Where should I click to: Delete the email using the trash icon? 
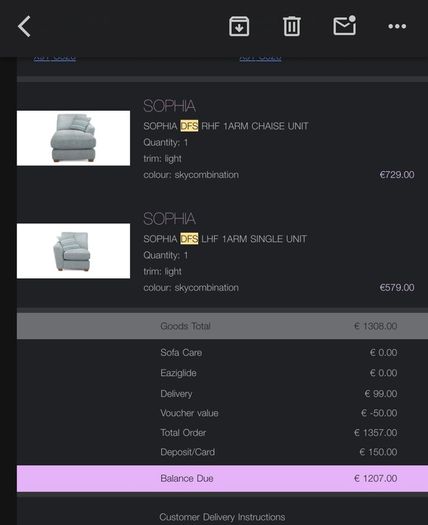pos(292,26)
